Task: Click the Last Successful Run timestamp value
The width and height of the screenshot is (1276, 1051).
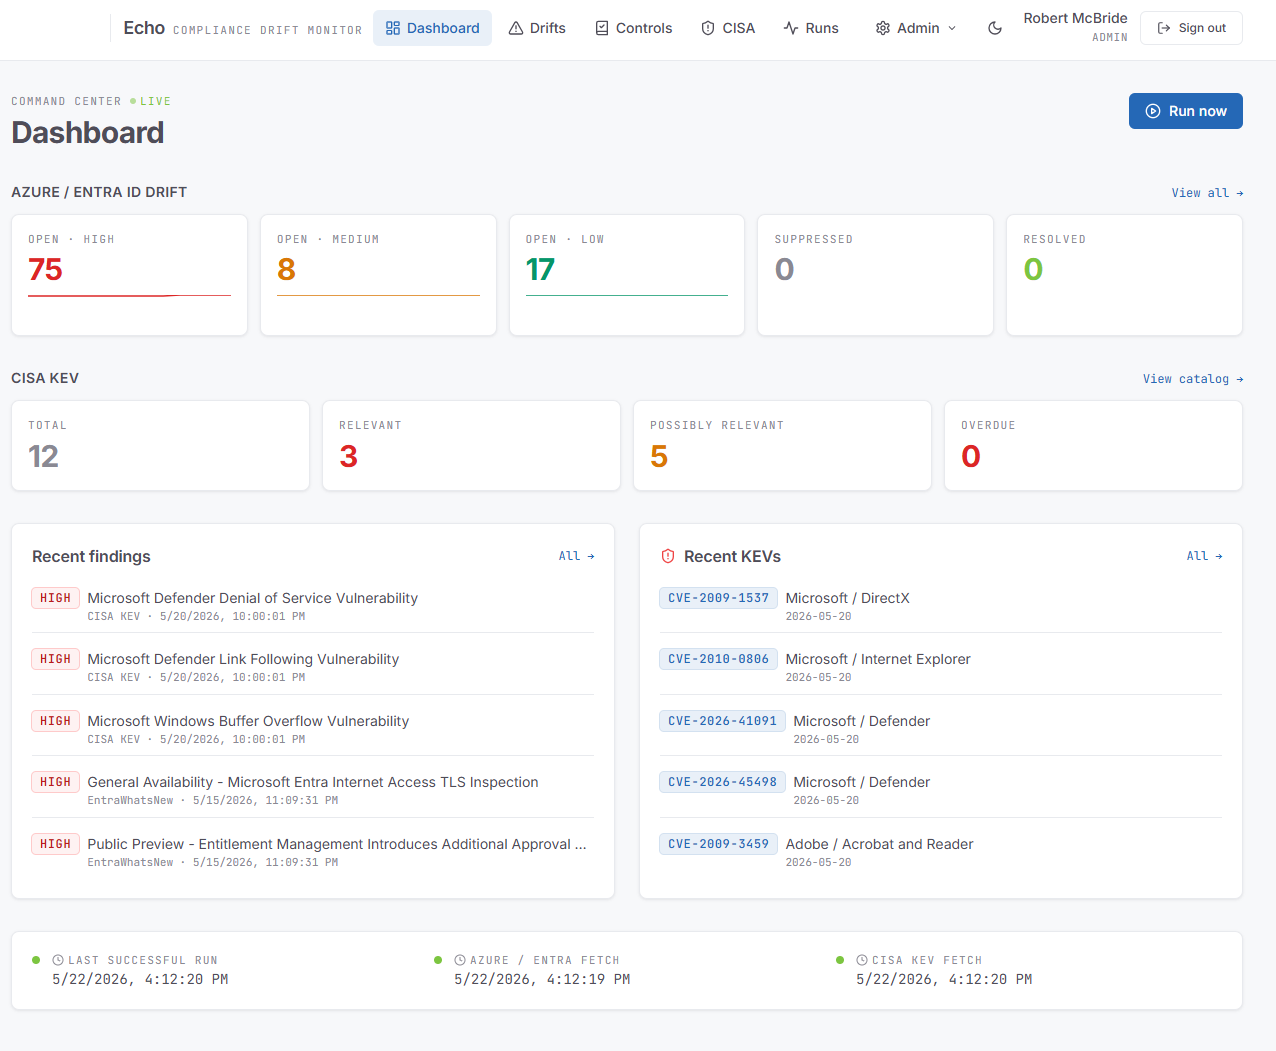Action: [x=140, y=980]
